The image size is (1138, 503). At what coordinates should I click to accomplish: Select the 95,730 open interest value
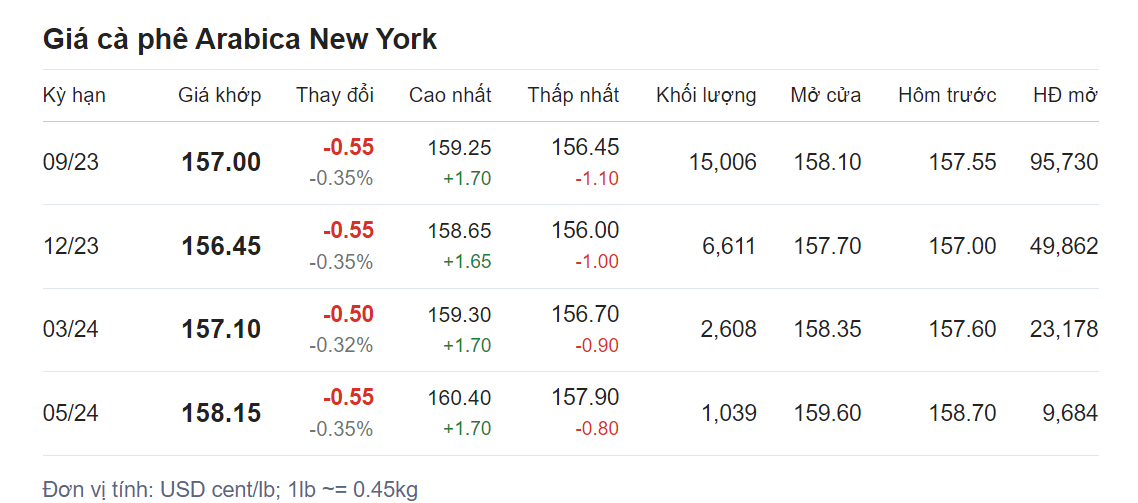(x=1064, y=162)
